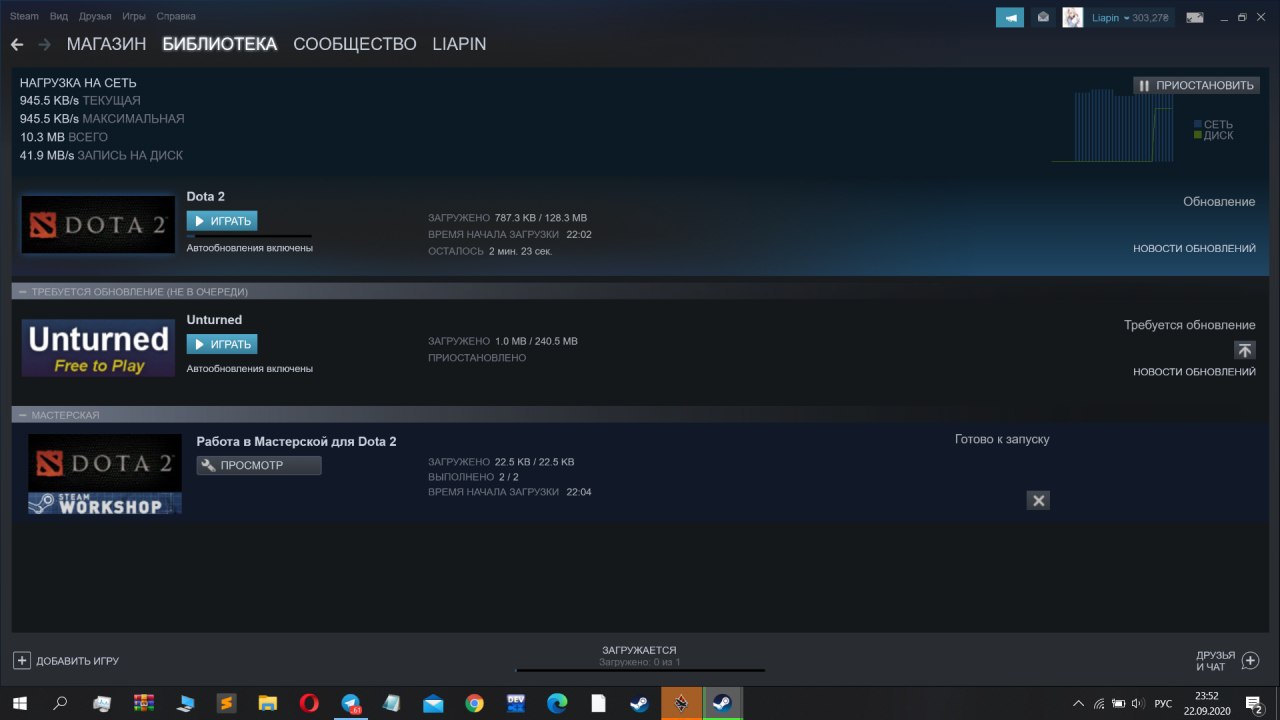Image resolution: width=1280 pixels, height=720 pixels.
Task: Click the ЗАГРУЖАЕТСЯ download status
Action: click(639, 650)
